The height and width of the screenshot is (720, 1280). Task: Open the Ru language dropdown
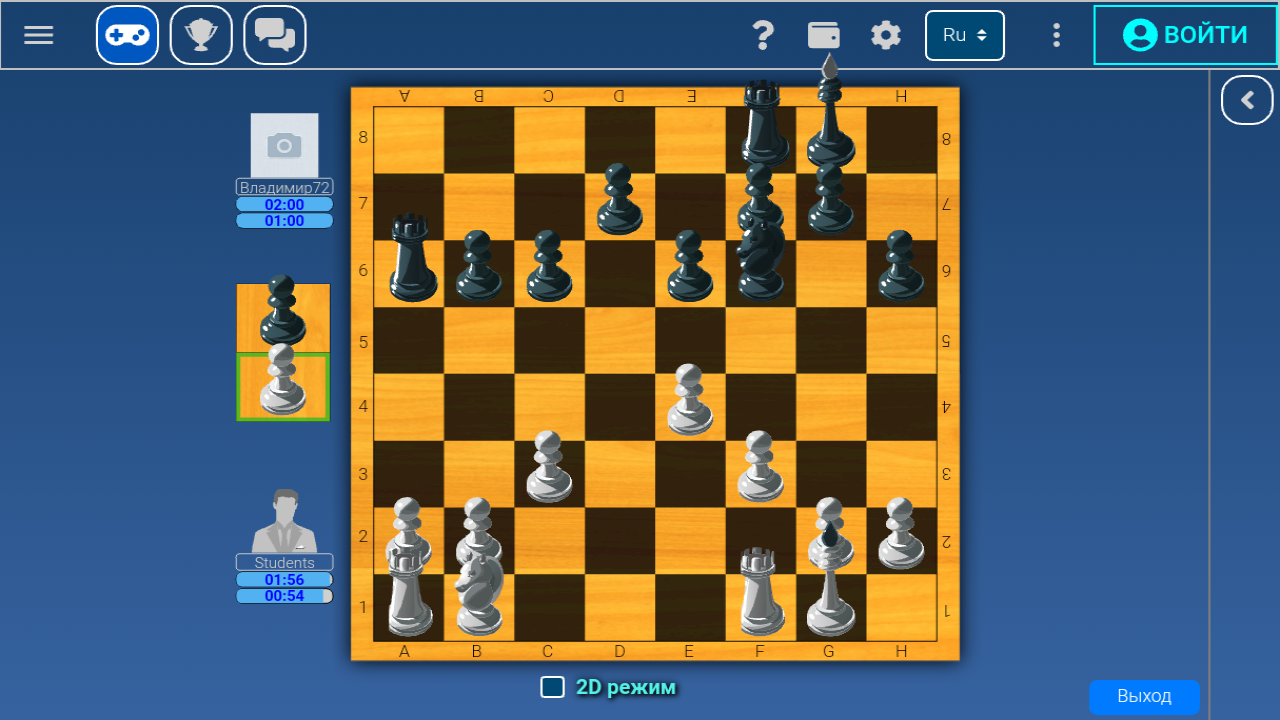(x=963, y=34)
